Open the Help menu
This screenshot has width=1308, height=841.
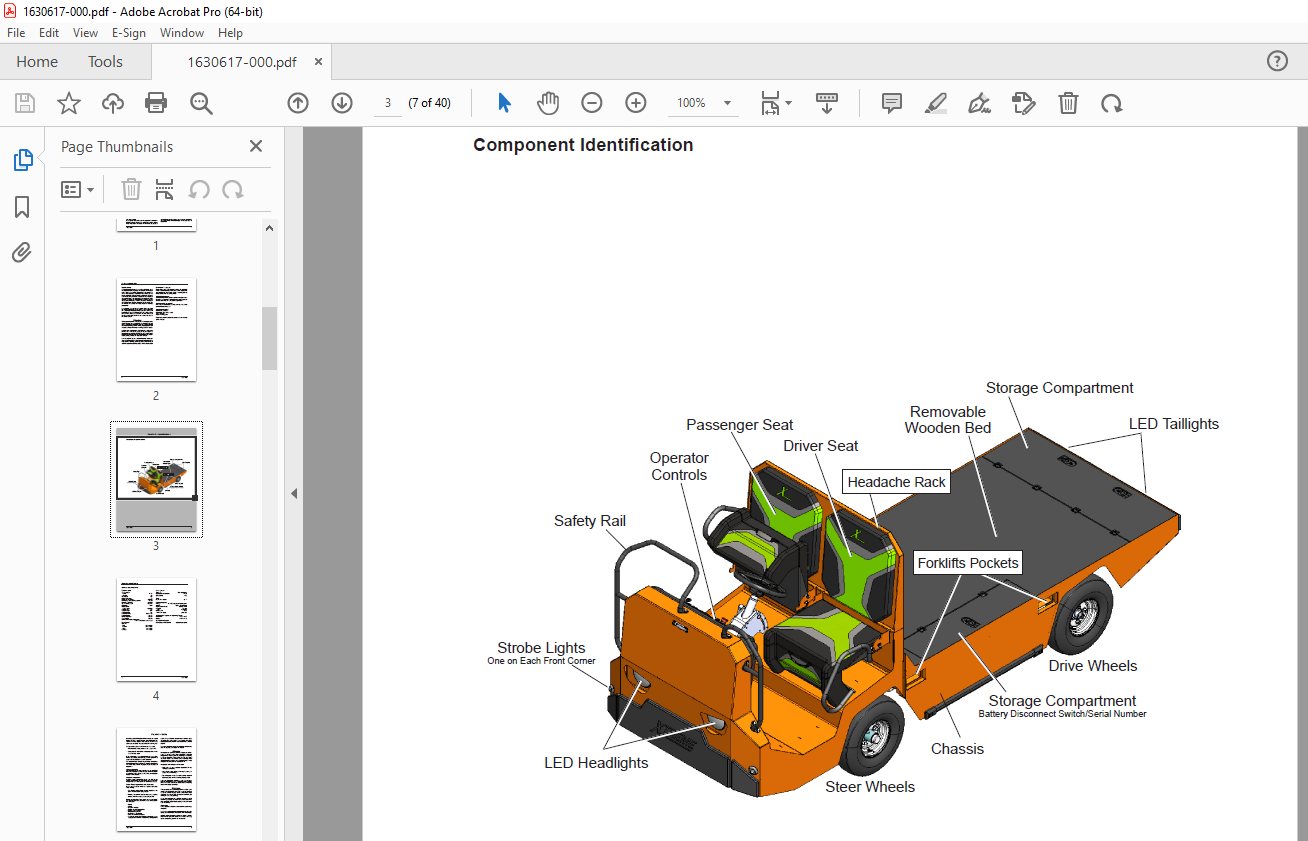[x=230, y=33]
